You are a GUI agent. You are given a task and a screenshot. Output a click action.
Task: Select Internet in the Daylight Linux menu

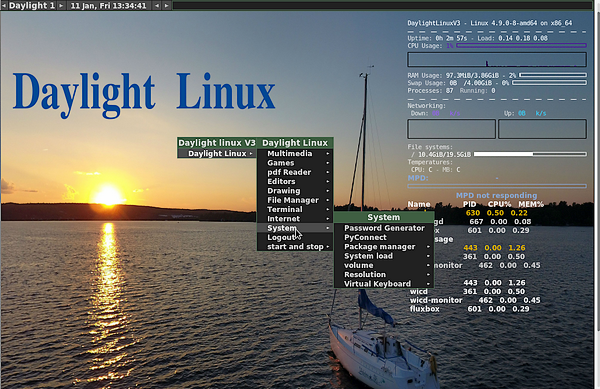coord(295,219)
